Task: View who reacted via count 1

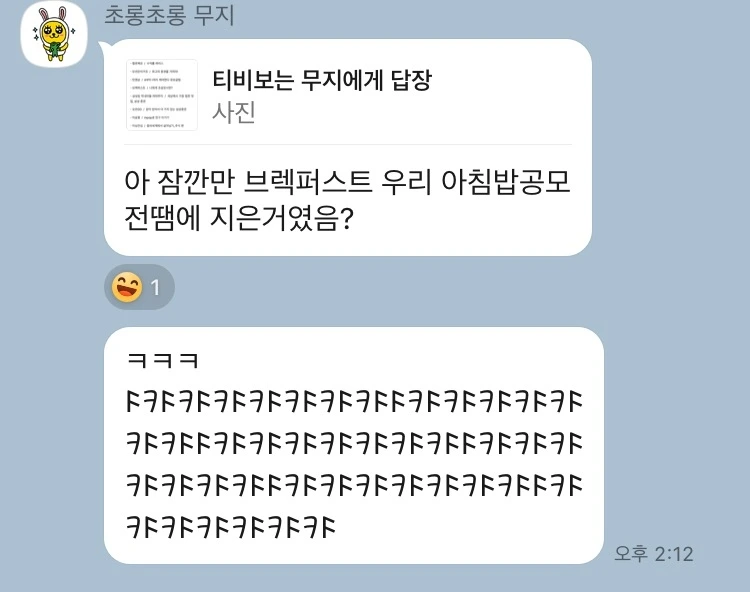Action: pyautogui.click(x=155, y=288)
